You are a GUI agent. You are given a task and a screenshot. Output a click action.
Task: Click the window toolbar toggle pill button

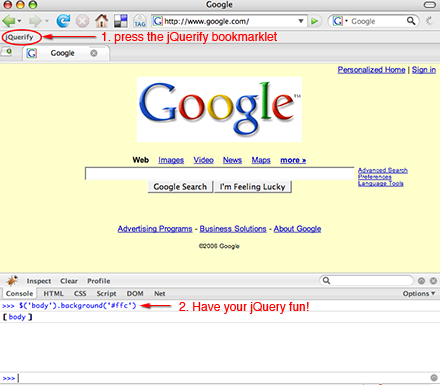[429, 5]
